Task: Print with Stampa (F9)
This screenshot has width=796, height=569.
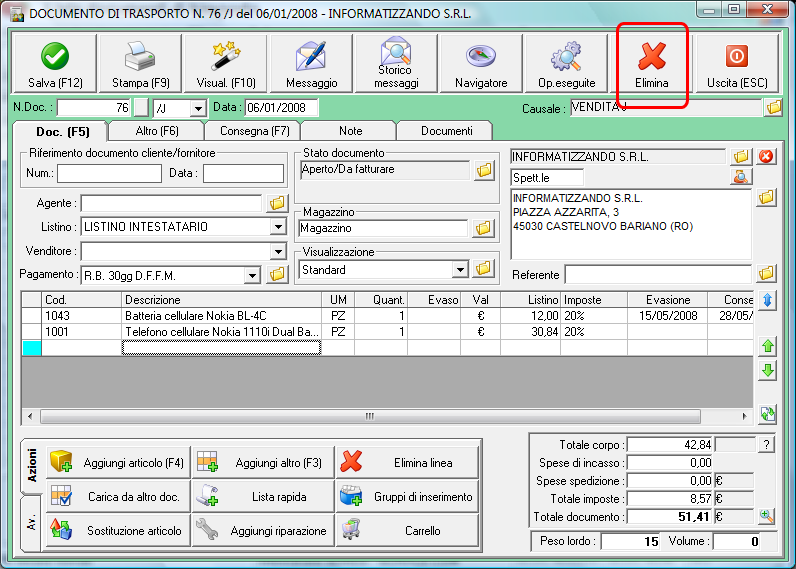Action: point(140,63)
